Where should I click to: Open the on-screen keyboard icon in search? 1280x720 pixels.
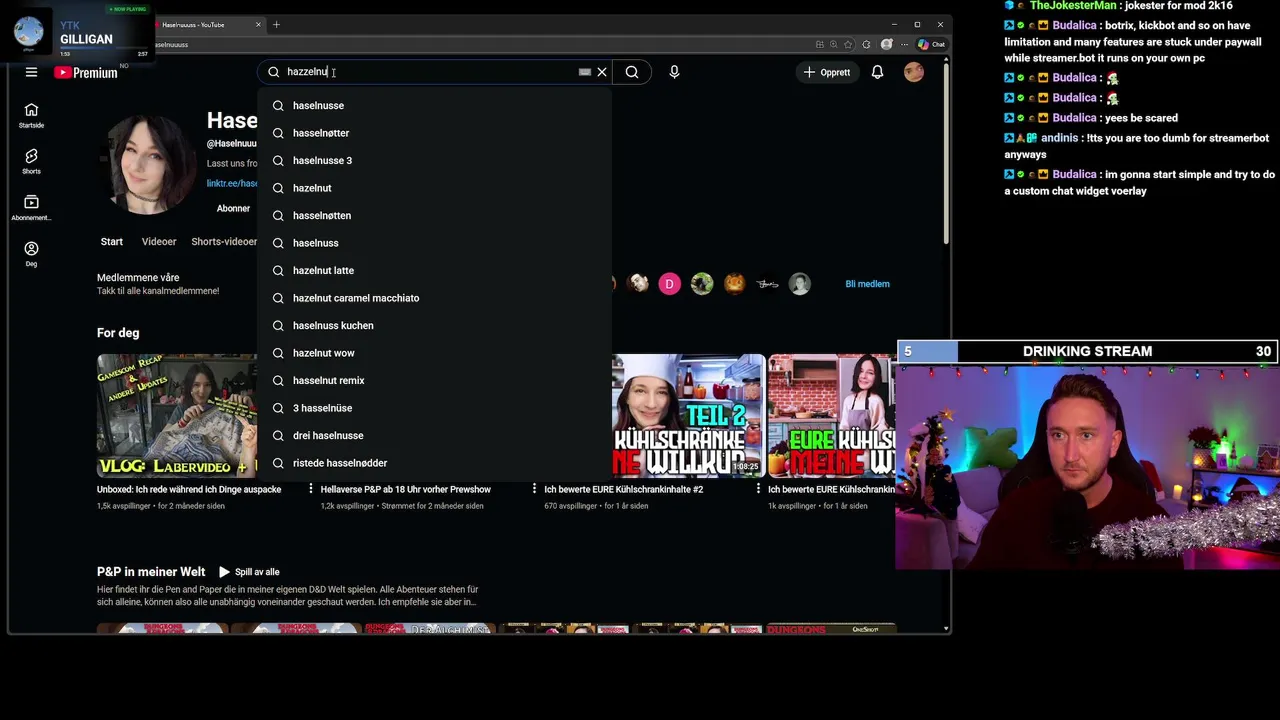[x=585, y=72]
